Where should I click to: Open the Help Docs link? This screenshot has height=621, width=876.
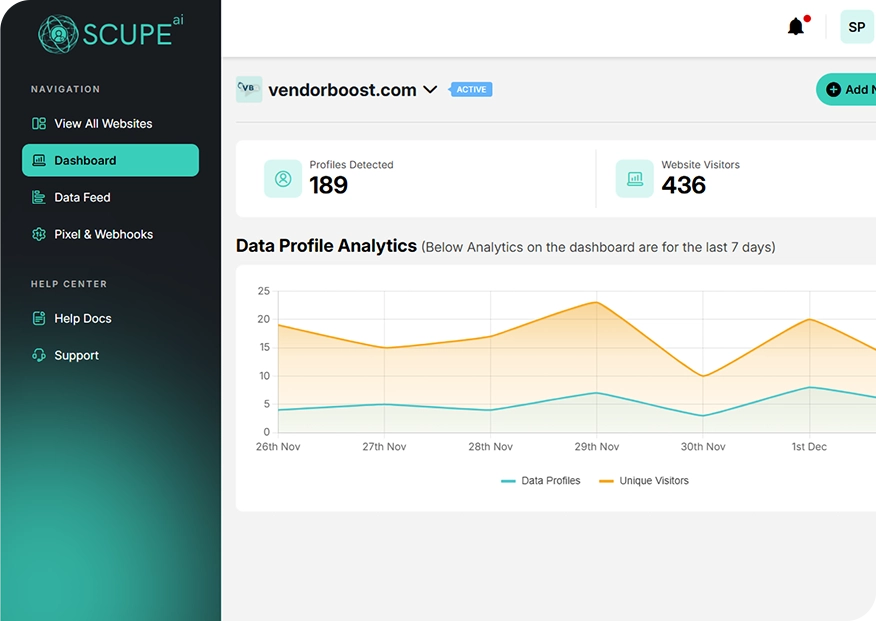point(82,319)
